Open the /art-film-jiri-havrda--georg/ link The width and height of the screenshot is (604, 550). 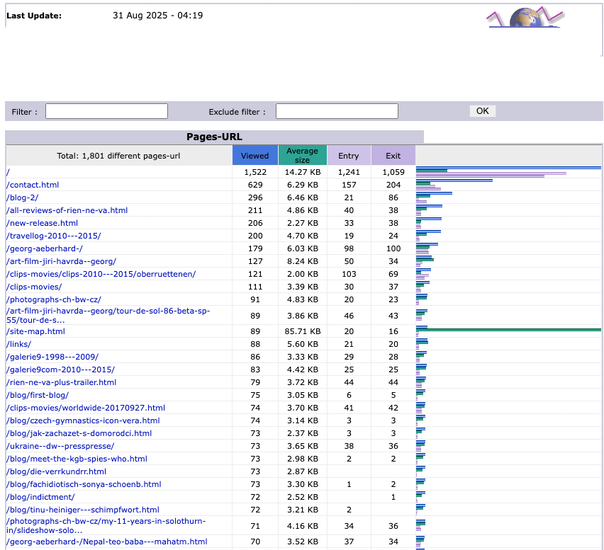[x=61, y=261]
